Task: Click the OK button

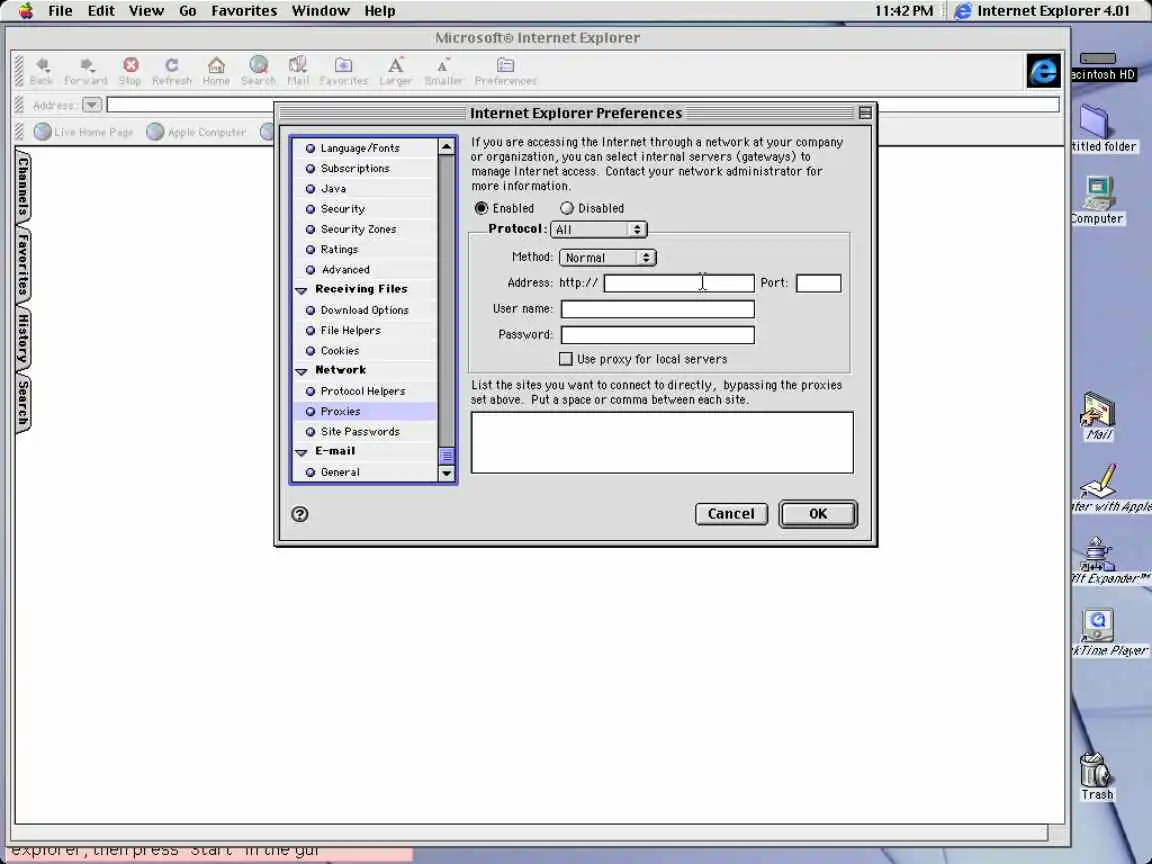Action: click(818, 514)
